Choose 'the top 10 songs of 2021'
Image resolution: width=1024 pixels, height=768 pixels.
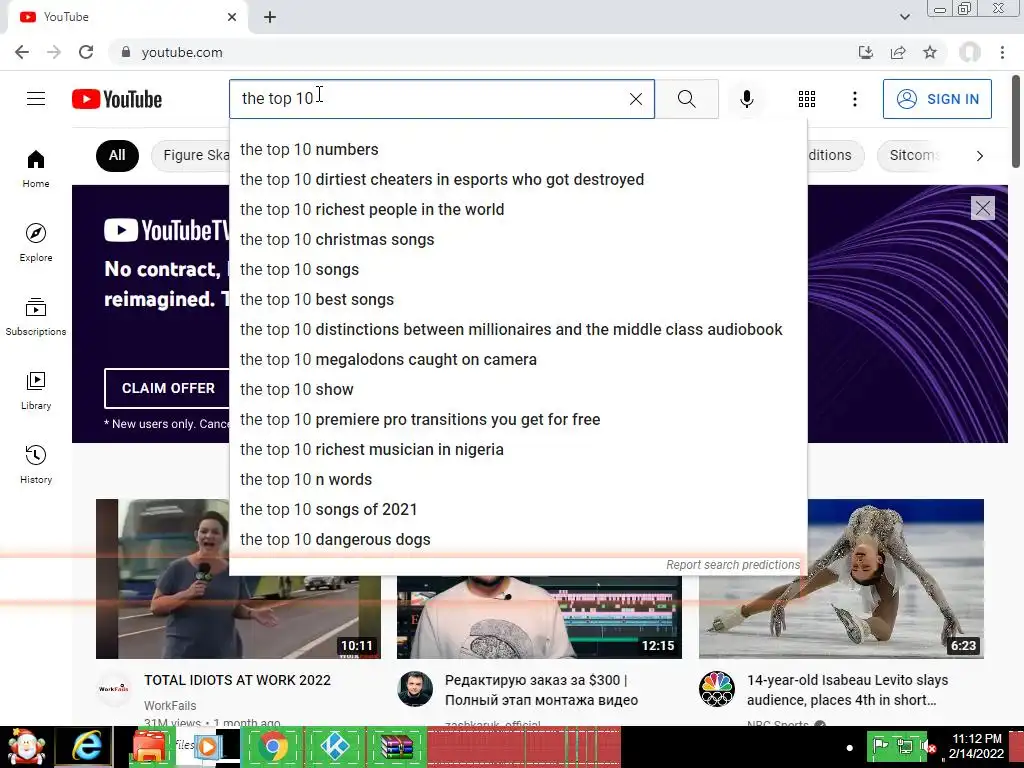click(x=518, y=510)
